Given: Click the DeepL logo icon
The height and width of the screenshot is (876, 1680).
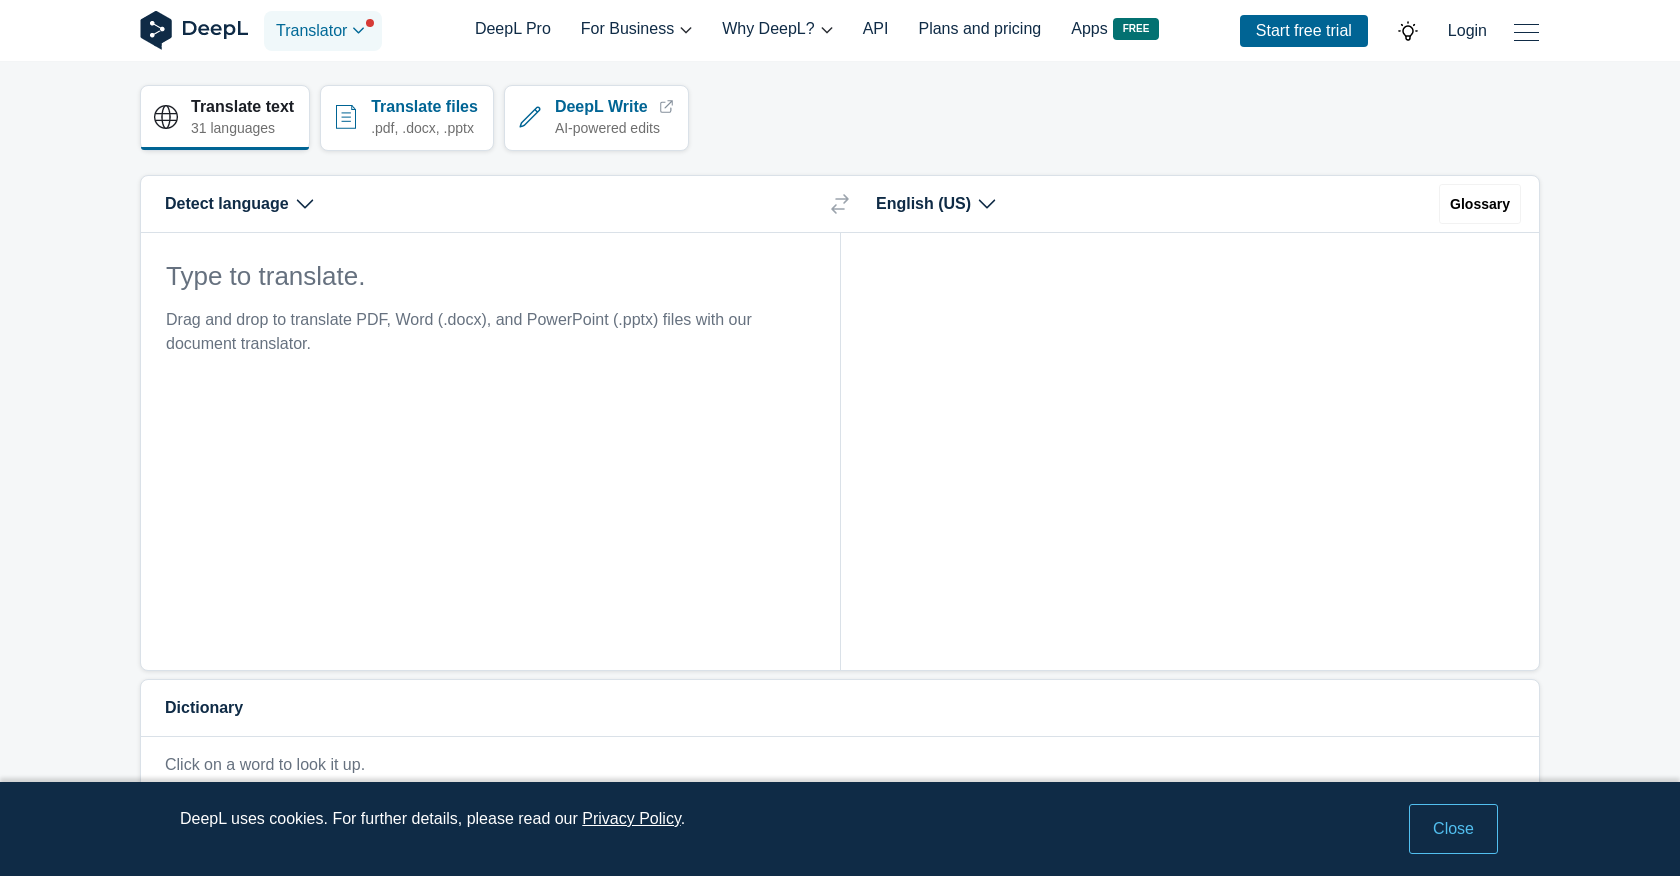Looking at the screenshot, I should [x=156, y=30].
